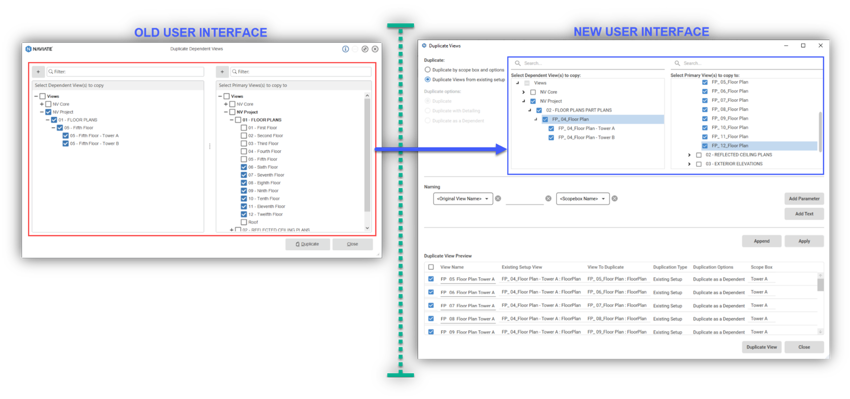Image resolution: width=850 pixels, height=399 pixels.
Task: Open the Original View Name dropdown
Action: [x=463, y=199]
